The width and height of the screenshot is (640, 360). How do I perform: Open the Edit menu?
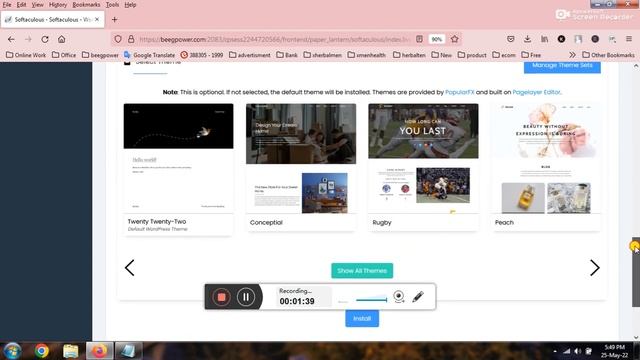coord(21,5)
